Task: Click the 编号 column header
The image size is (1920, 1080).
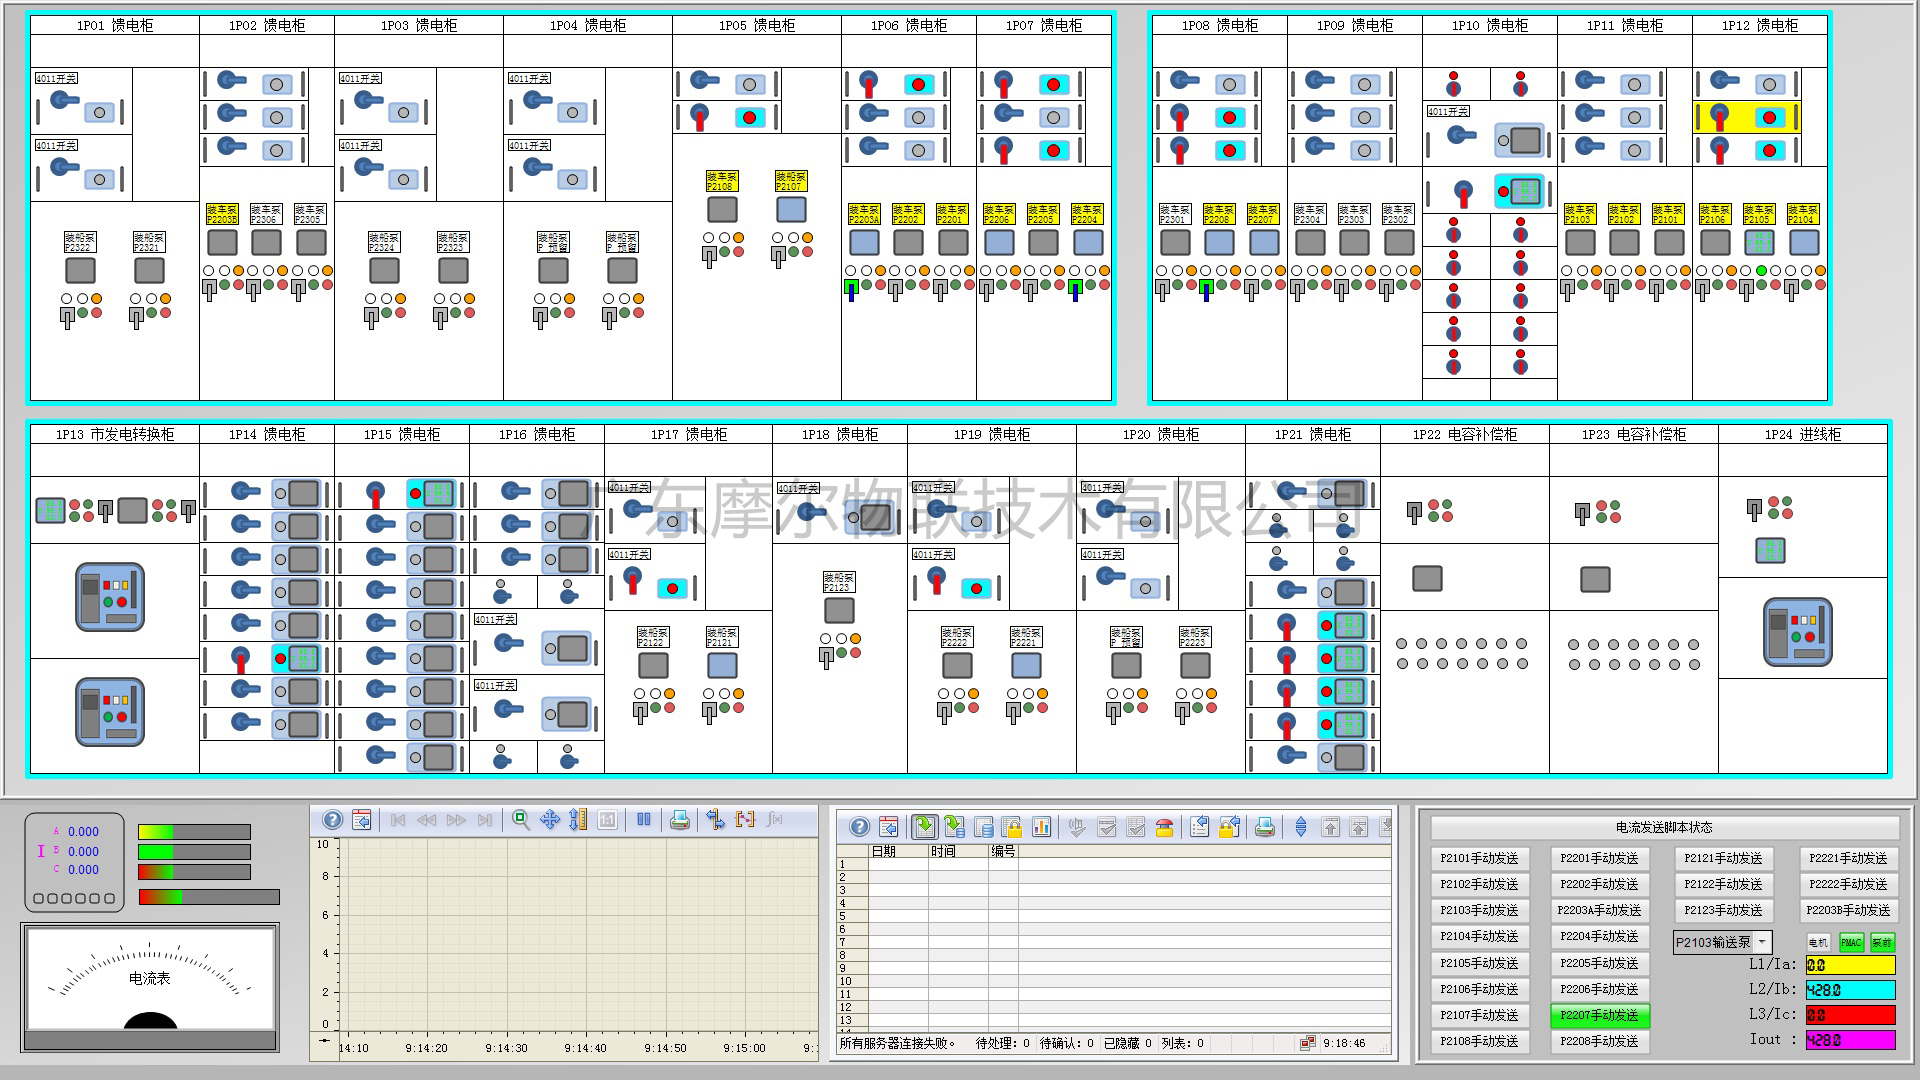Action: pos(1003,851)
